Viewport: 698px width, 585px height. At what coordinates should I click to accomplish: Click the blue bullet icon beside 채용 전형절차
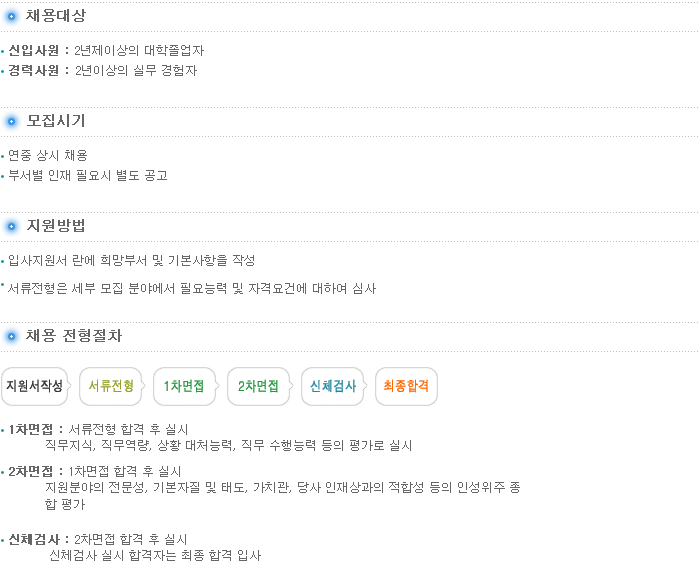pos(11,337)
